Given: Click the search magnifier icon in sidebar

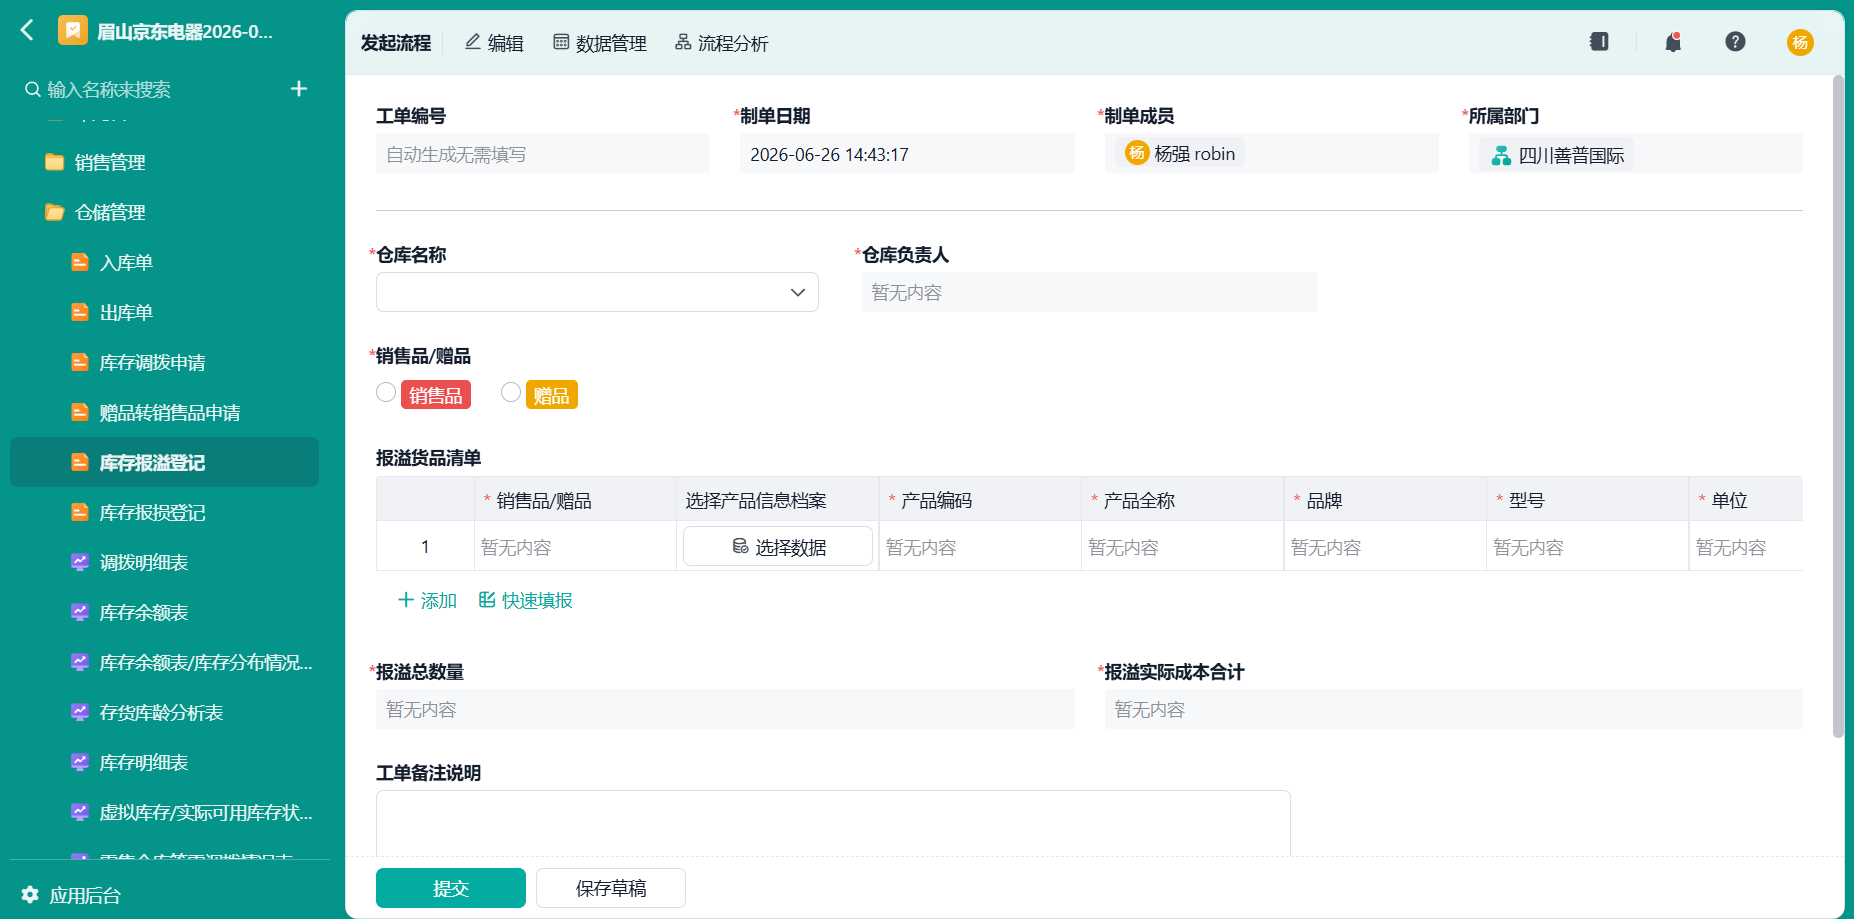Looking at the screenshot, I should 33,90.
